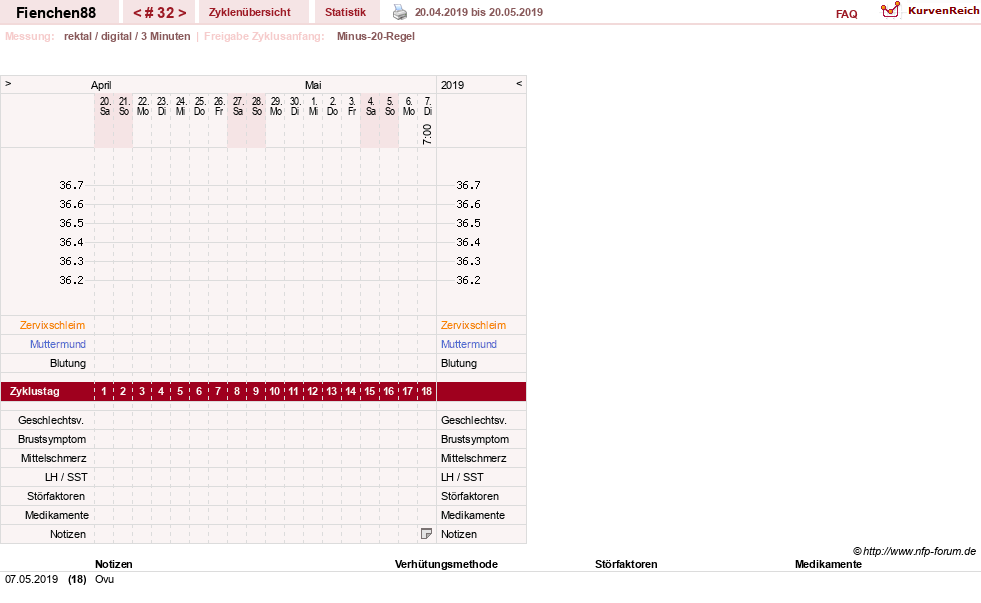
Task: Click the Minus-20-Regel text
Action: coord(375,36)
